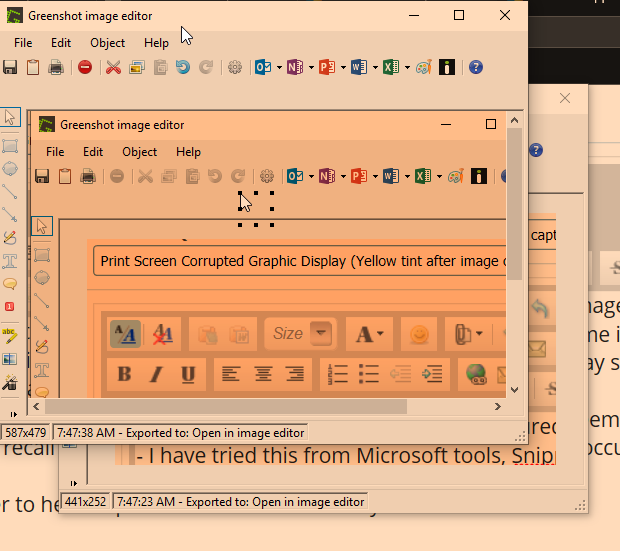Open the Edit menu in front editor
The height and width of the screenshot is (551, 620).
[x=61, y=43]
